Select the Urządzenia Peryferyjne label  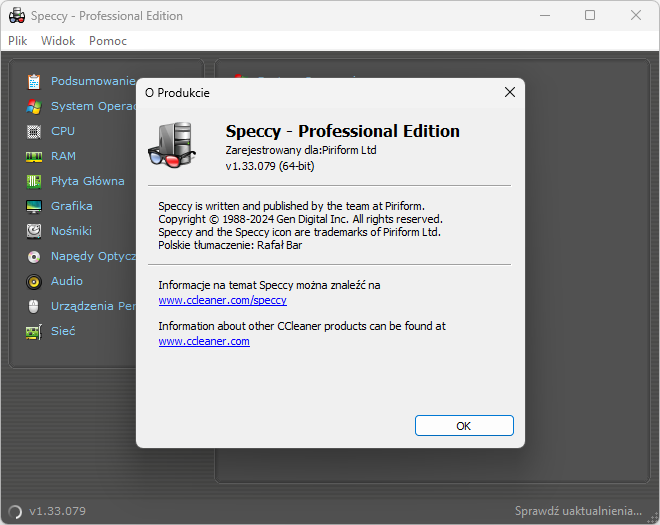pos(93,306)
